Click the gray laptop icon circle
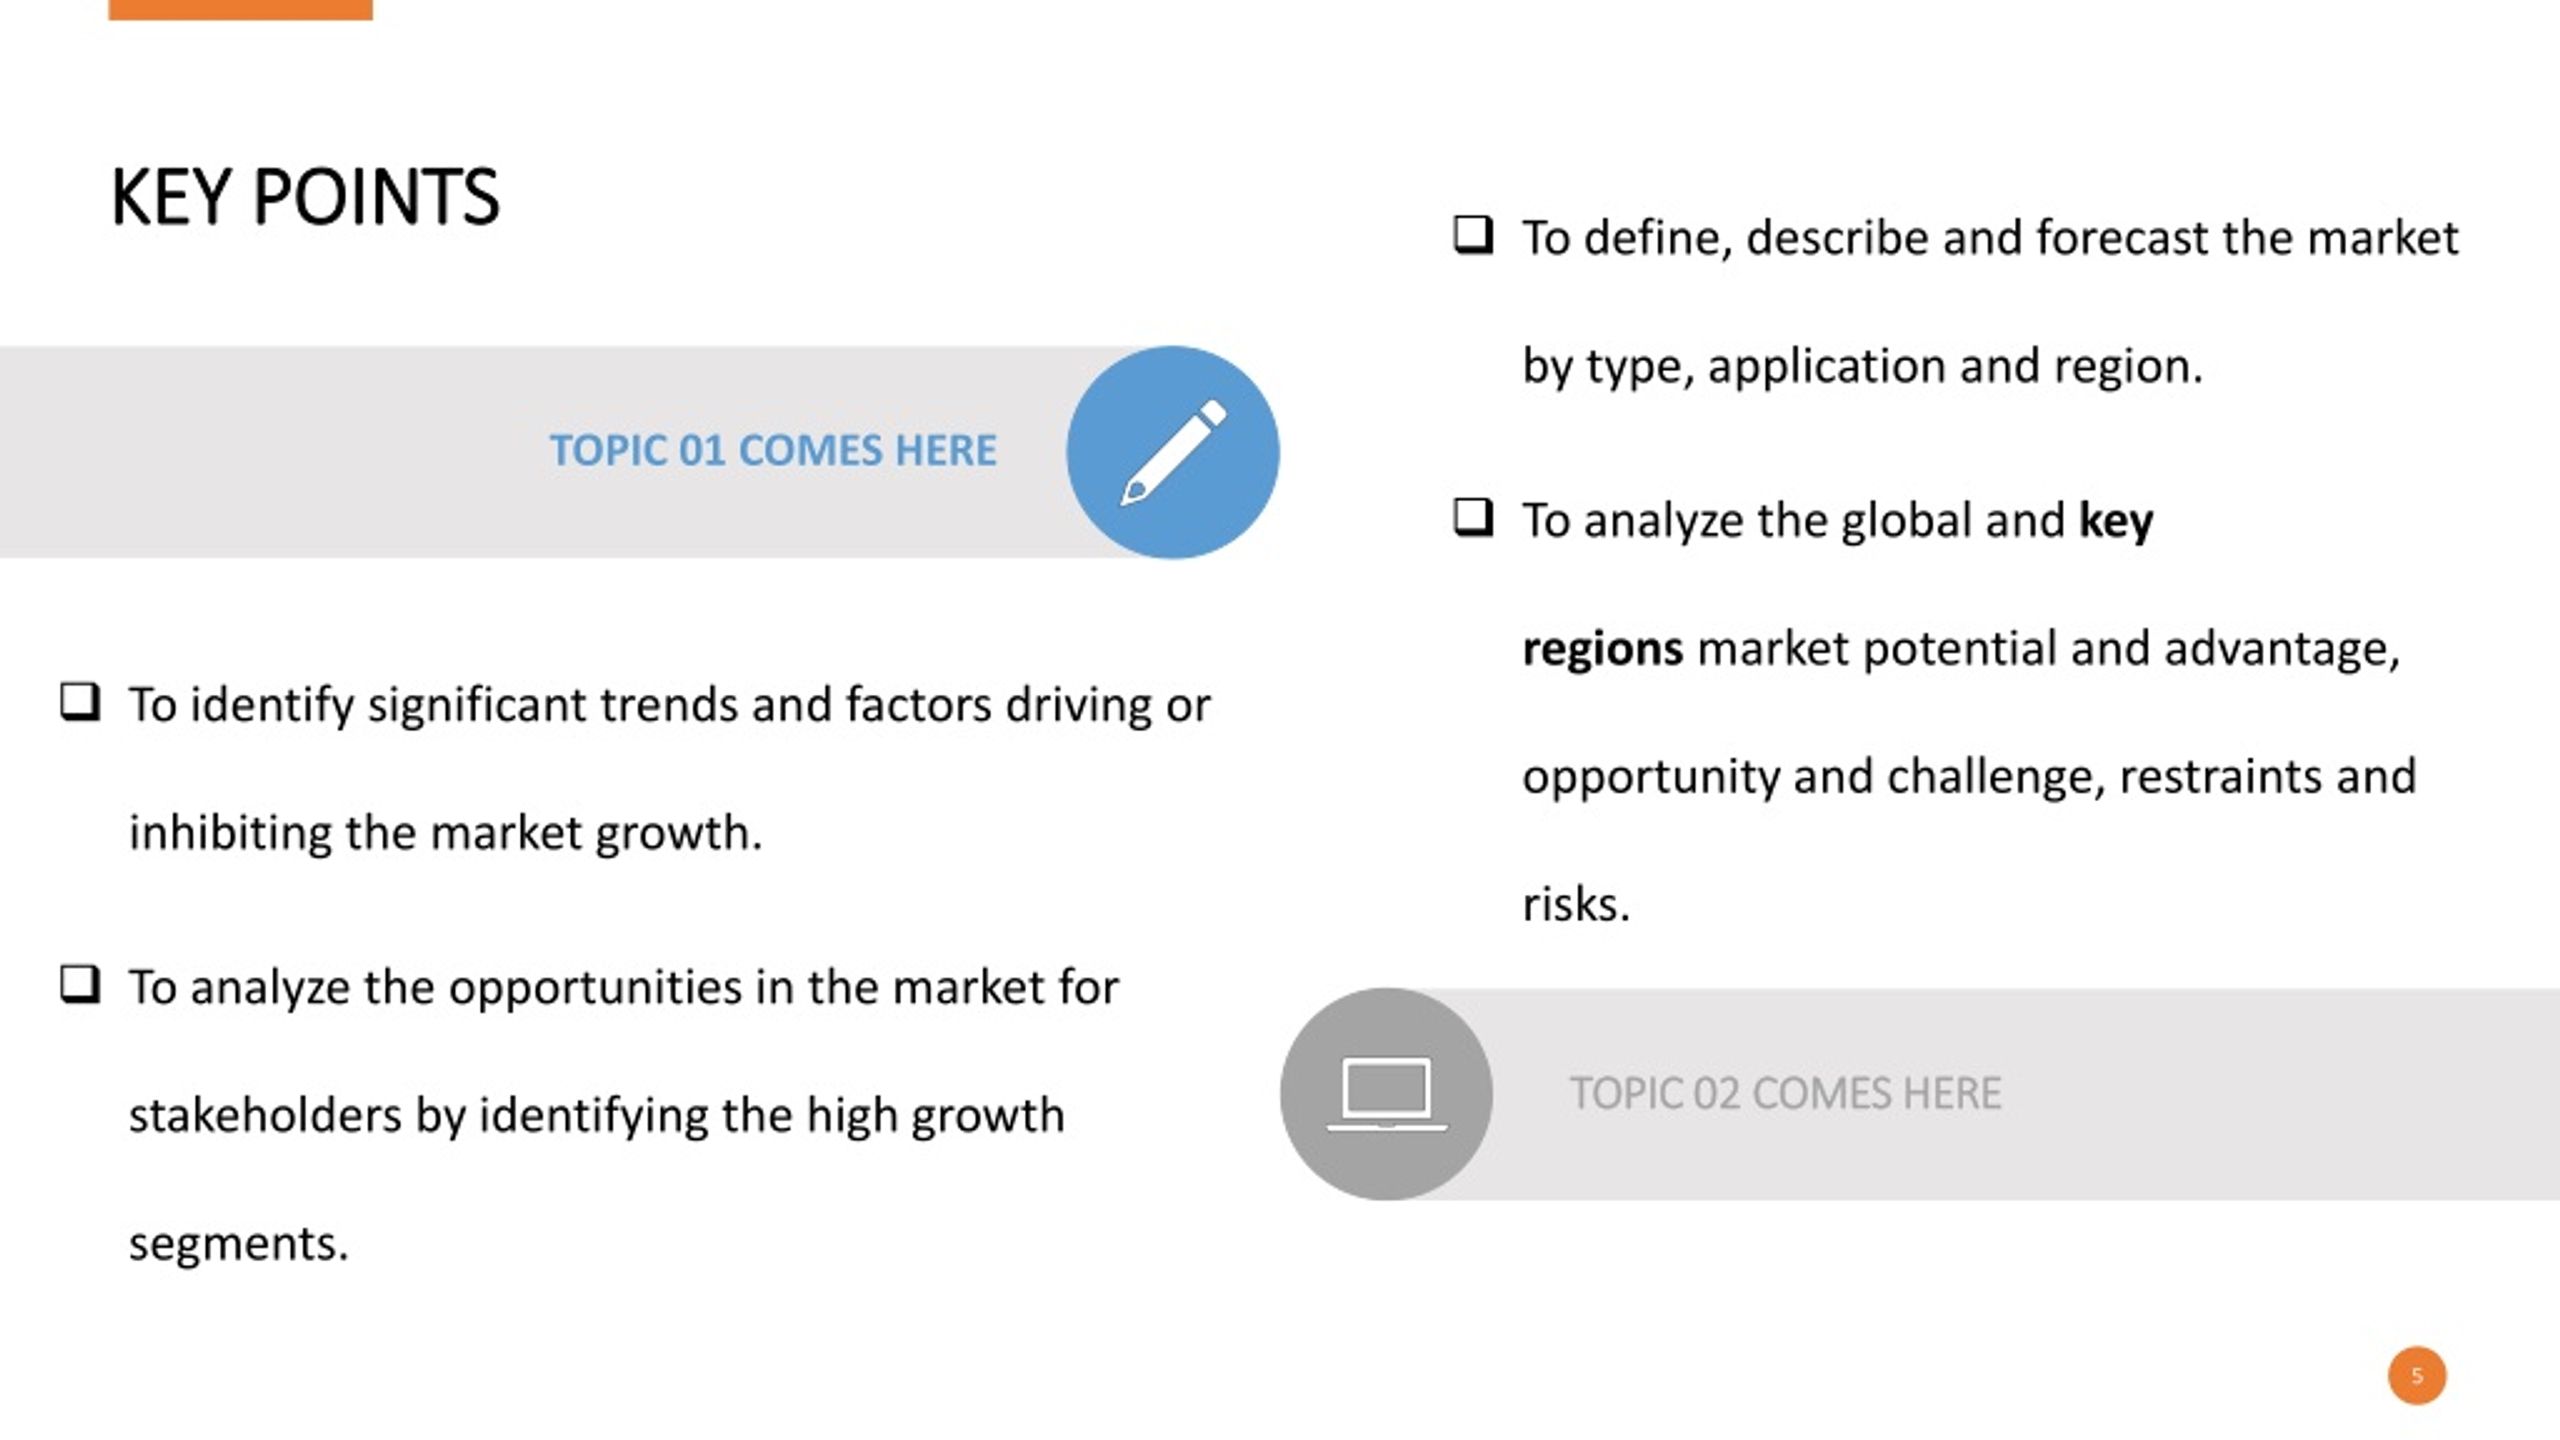2560x1440 pixels. [x=1386, y=1094]
